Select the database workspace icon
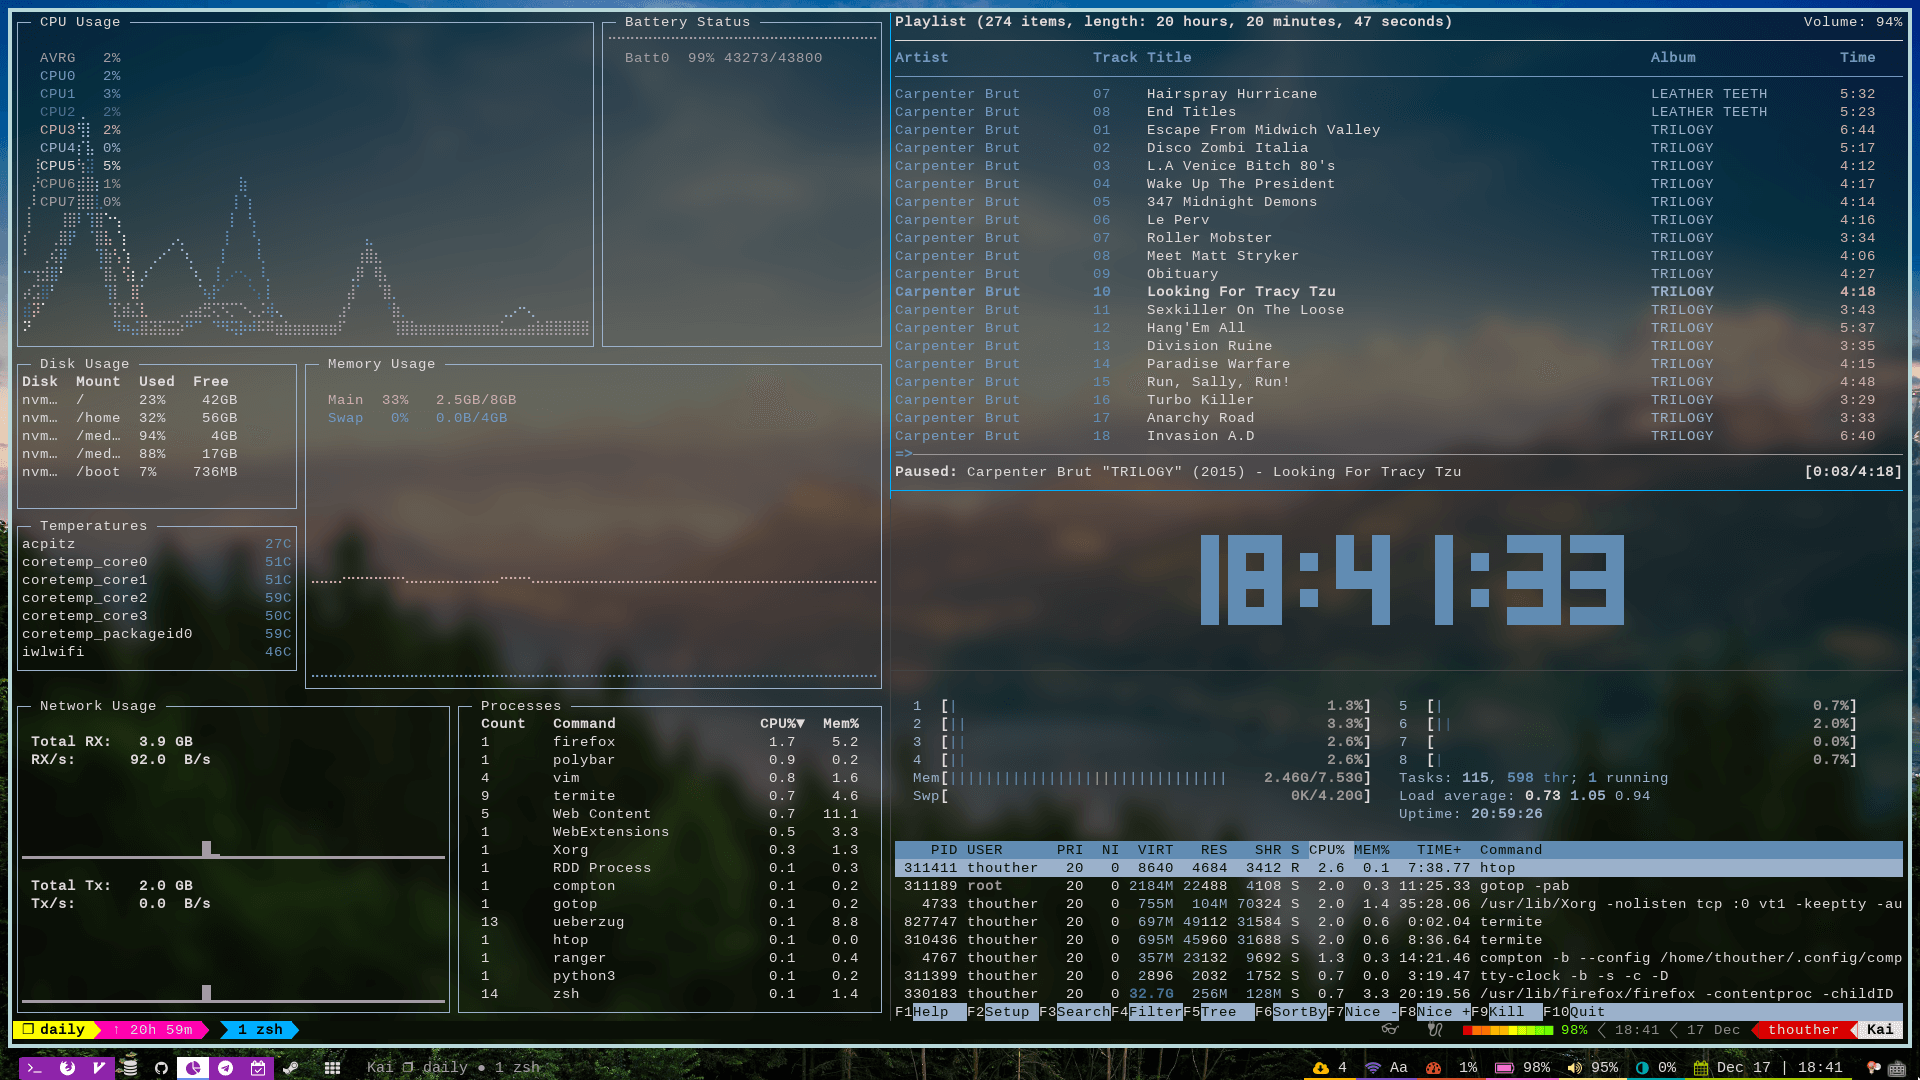The image size is (1920, 1080). [x=130, y=1066]
